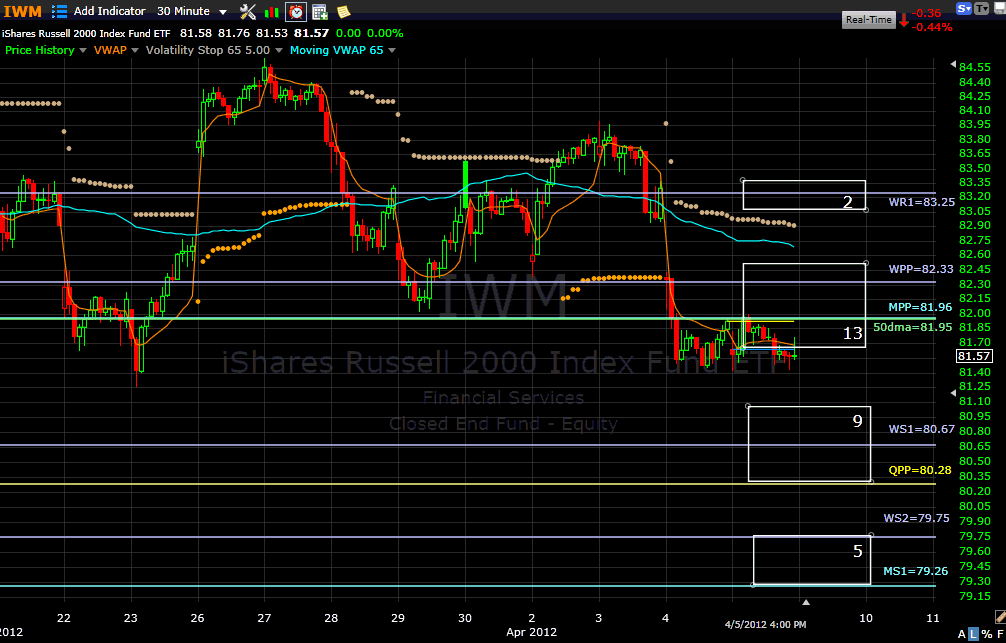Click the partially visible save disk icon
Screen dimensions: 1006x643
pos(1000,8)
